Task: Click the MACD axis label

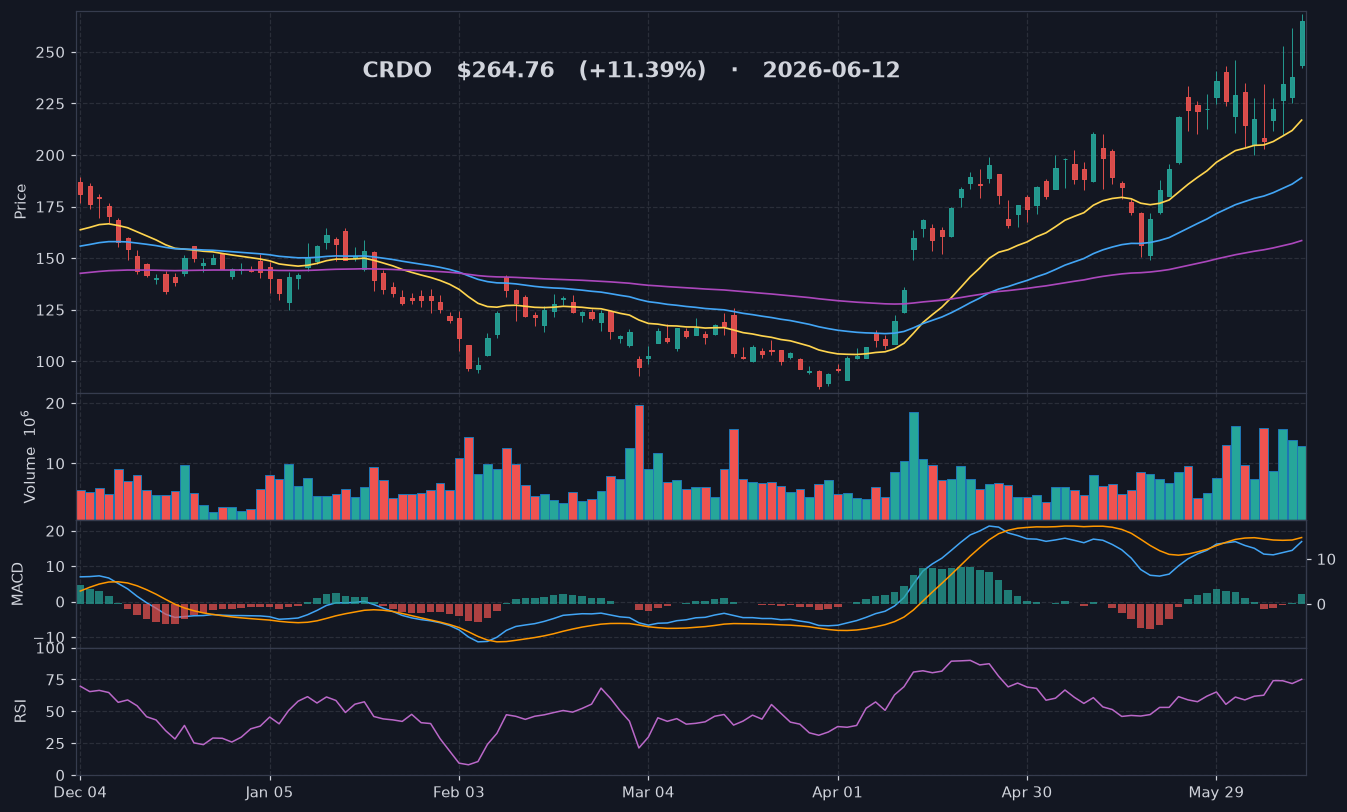Action: [x=18, y=584]
